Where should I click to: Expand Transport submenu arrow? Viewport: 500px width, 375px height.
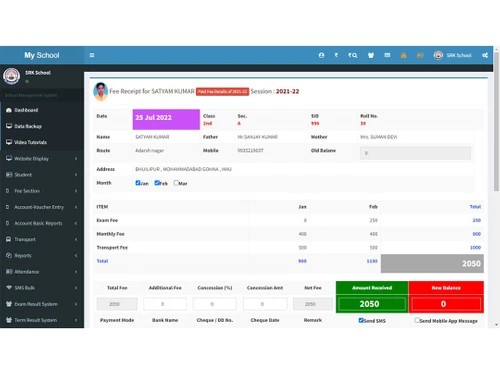tap(76, 239)
